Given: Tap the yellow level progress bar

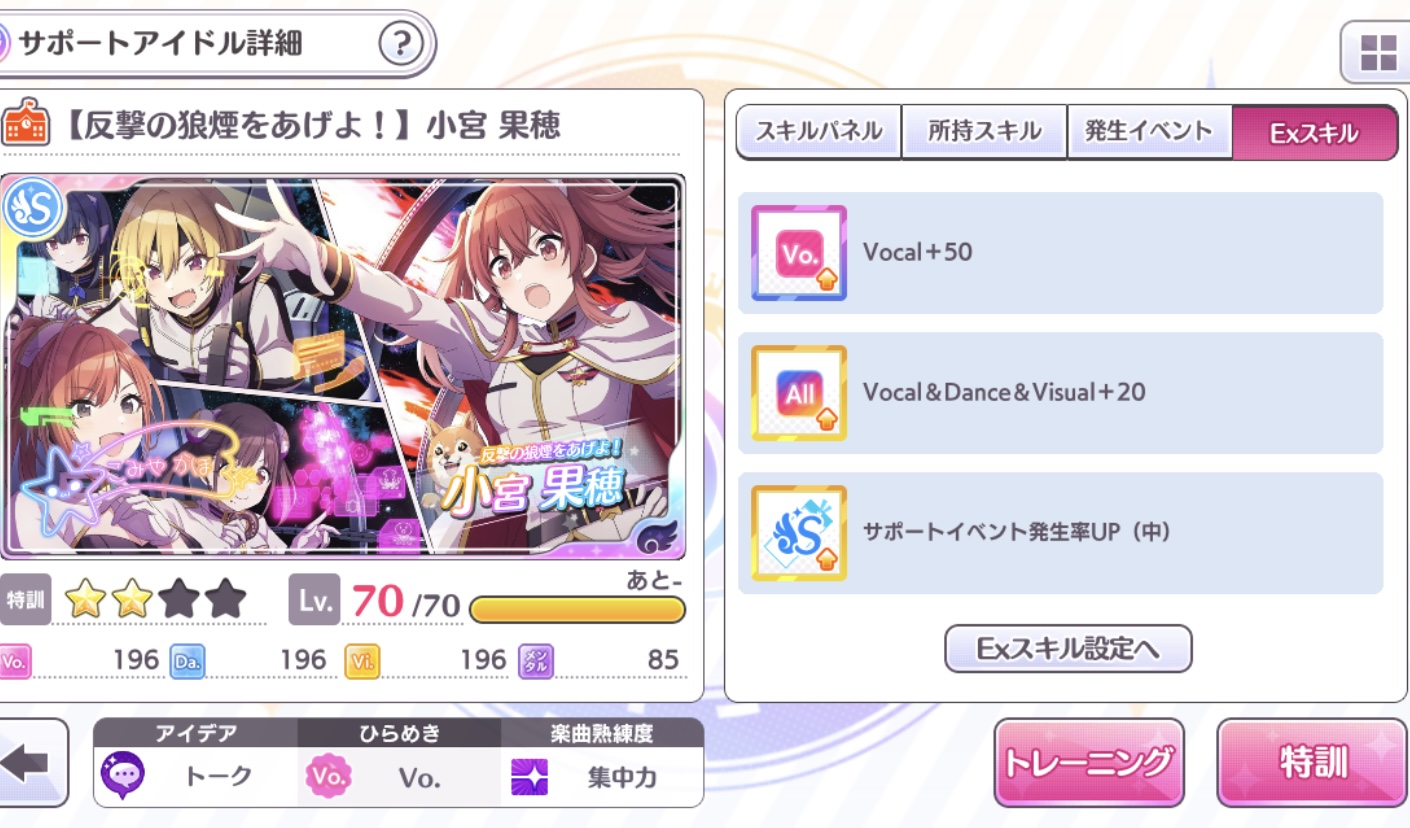Looking at the screenshot, I should point(577,609).
